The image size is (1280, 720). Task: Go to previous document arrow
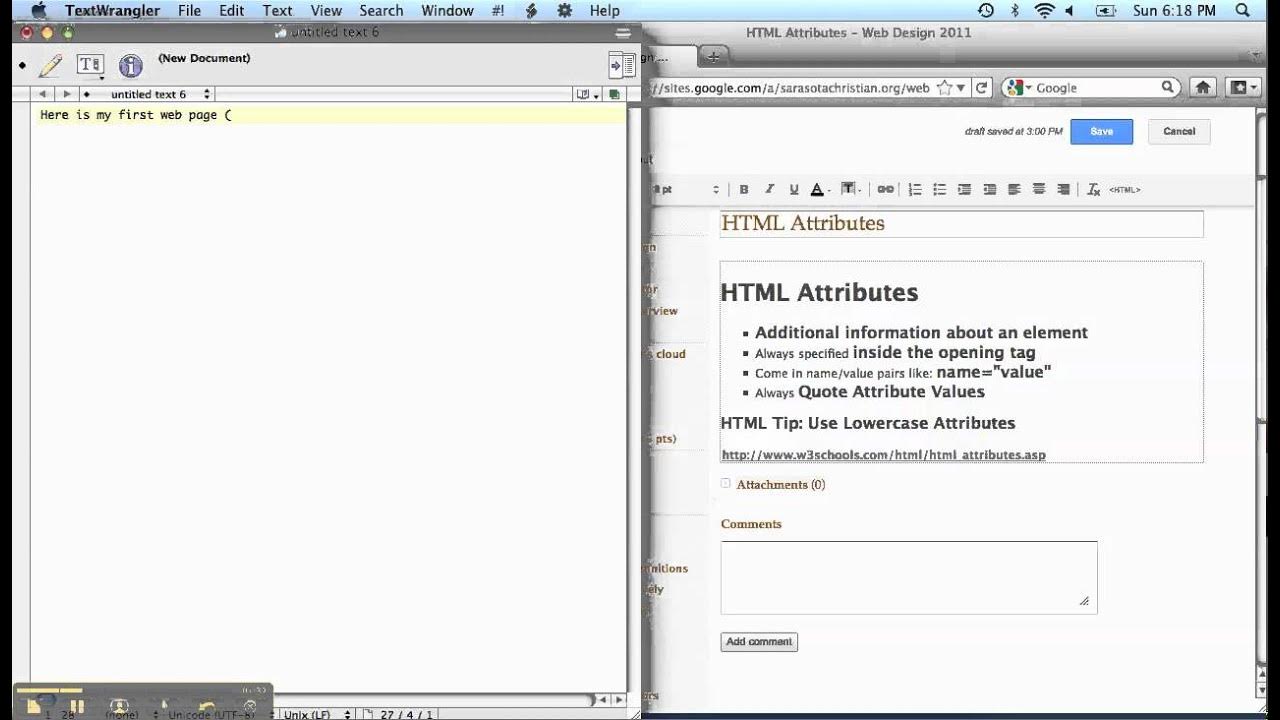42,94
